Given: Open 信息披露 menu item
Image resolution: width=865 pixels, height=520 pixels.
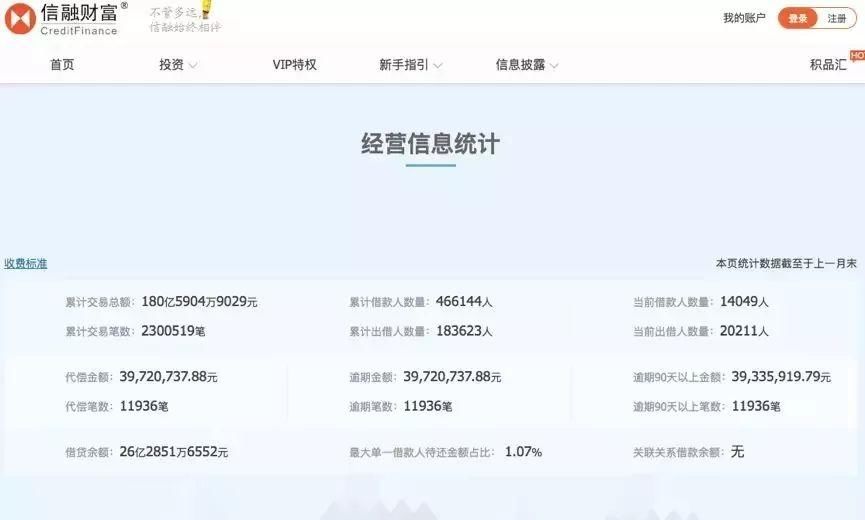Looking at the screenshot, I should pyautogui.click(x=520, y=65).
